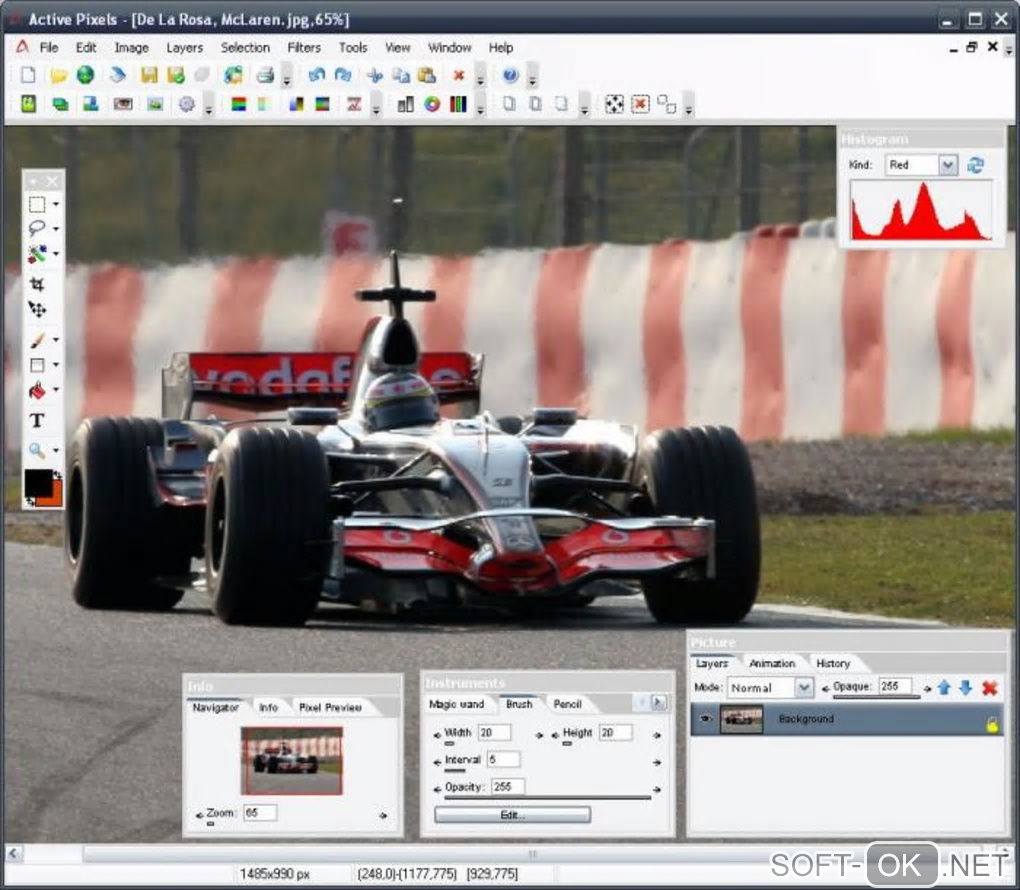
Task: Save with the yellow floppy disk icon
Action: coord(149,75)
